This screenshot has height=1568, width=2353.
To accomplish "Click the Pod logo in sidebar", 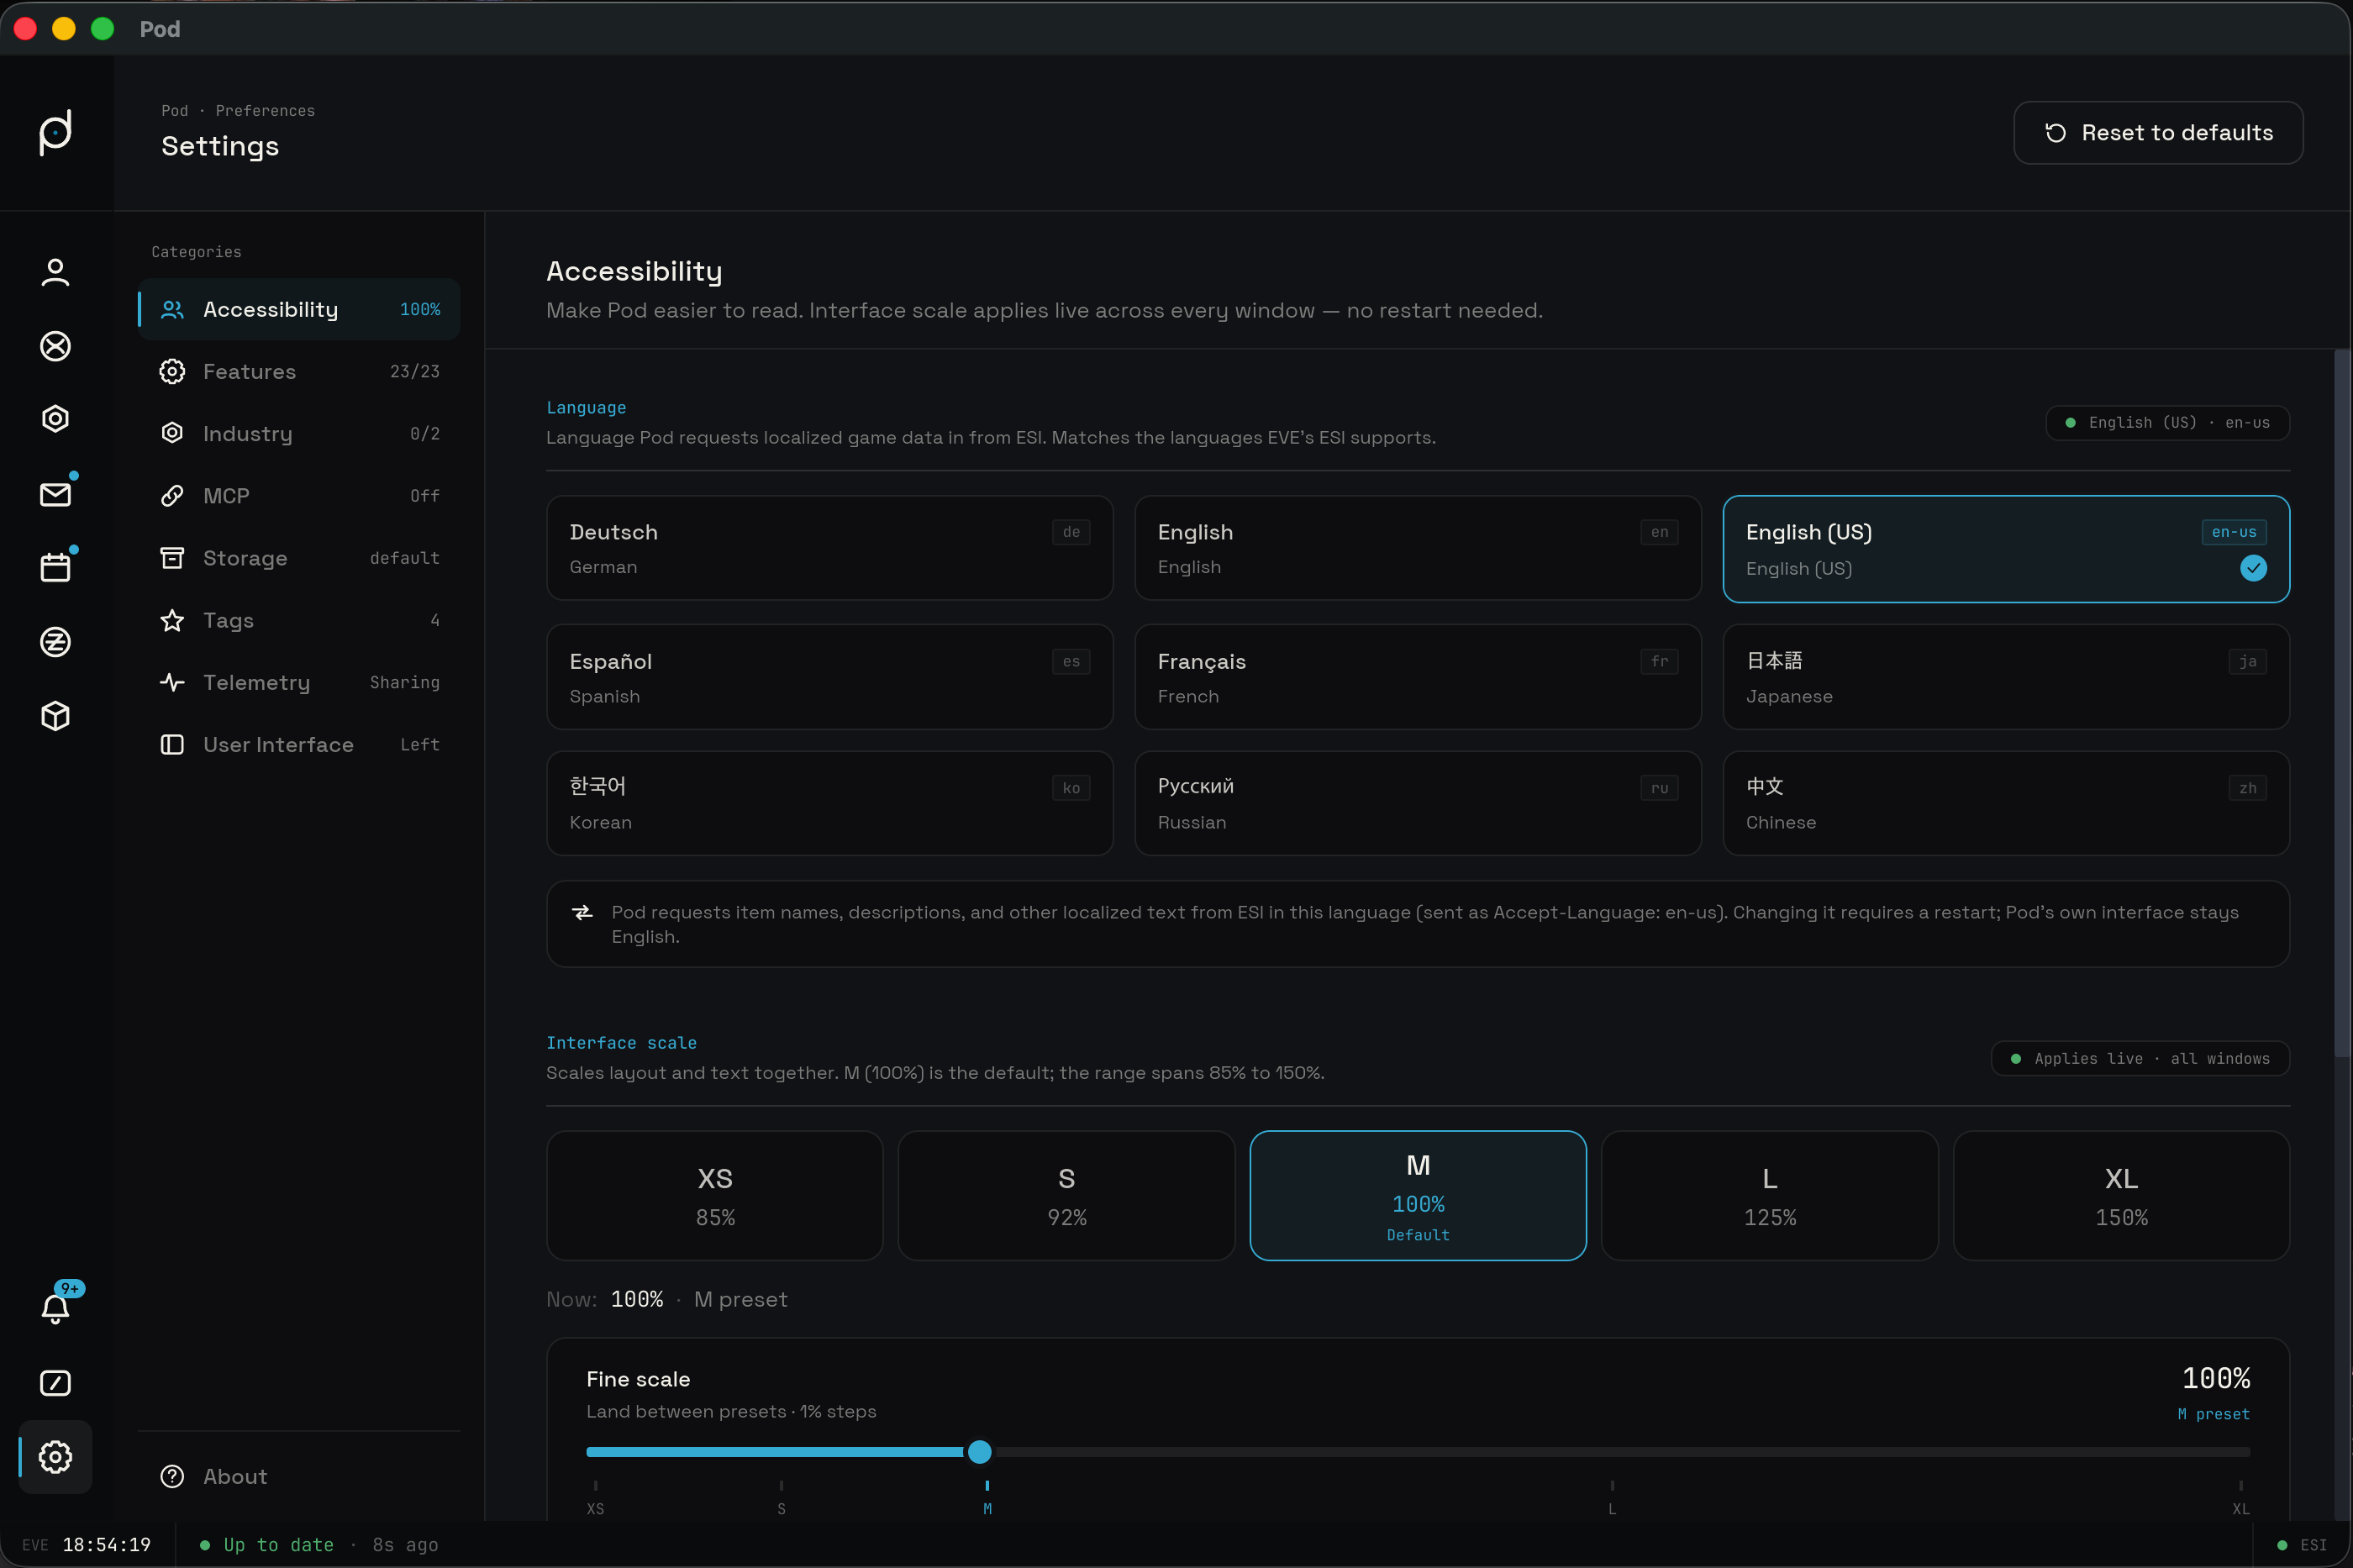I will pos(55,132).
